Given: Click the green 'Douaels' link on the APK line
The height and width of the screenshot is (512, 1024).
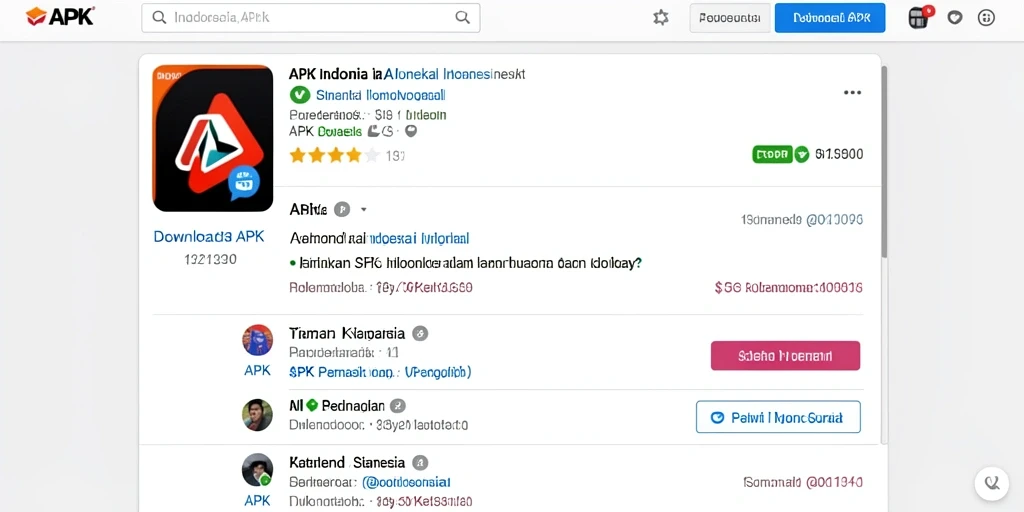Looking at the screenshot, I should coord(339,131).
